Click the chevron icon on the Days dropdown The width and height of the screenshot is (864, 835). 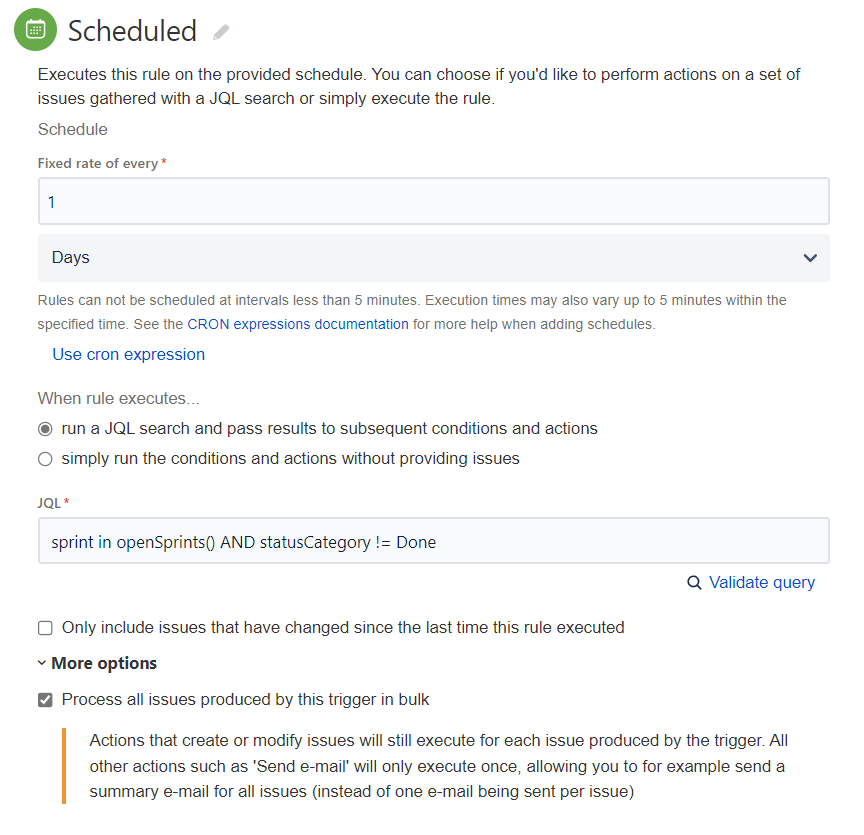pos(811,257)
